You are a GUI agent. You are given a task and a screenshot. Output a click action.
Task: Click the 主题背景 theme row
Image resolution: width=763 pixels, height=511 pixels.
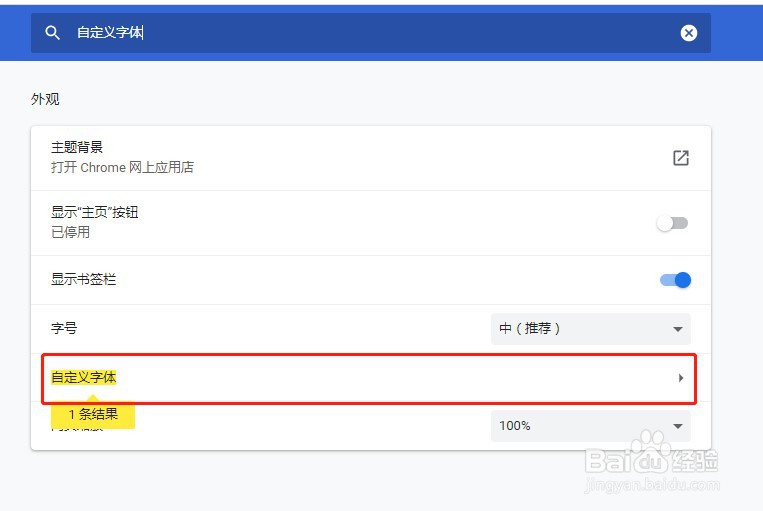click(371, 158)
